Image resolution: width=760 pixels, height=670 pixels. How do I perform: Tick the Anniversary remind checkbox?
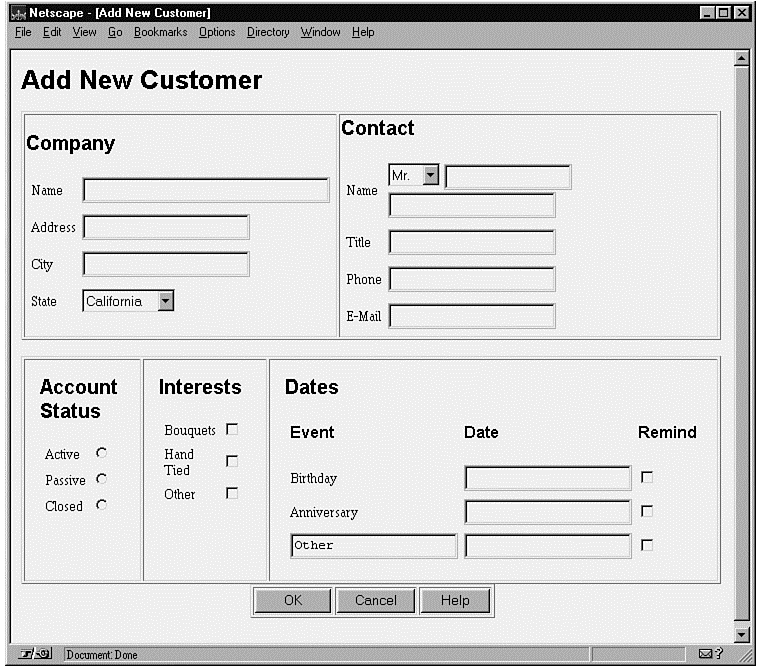click(647, 511)
